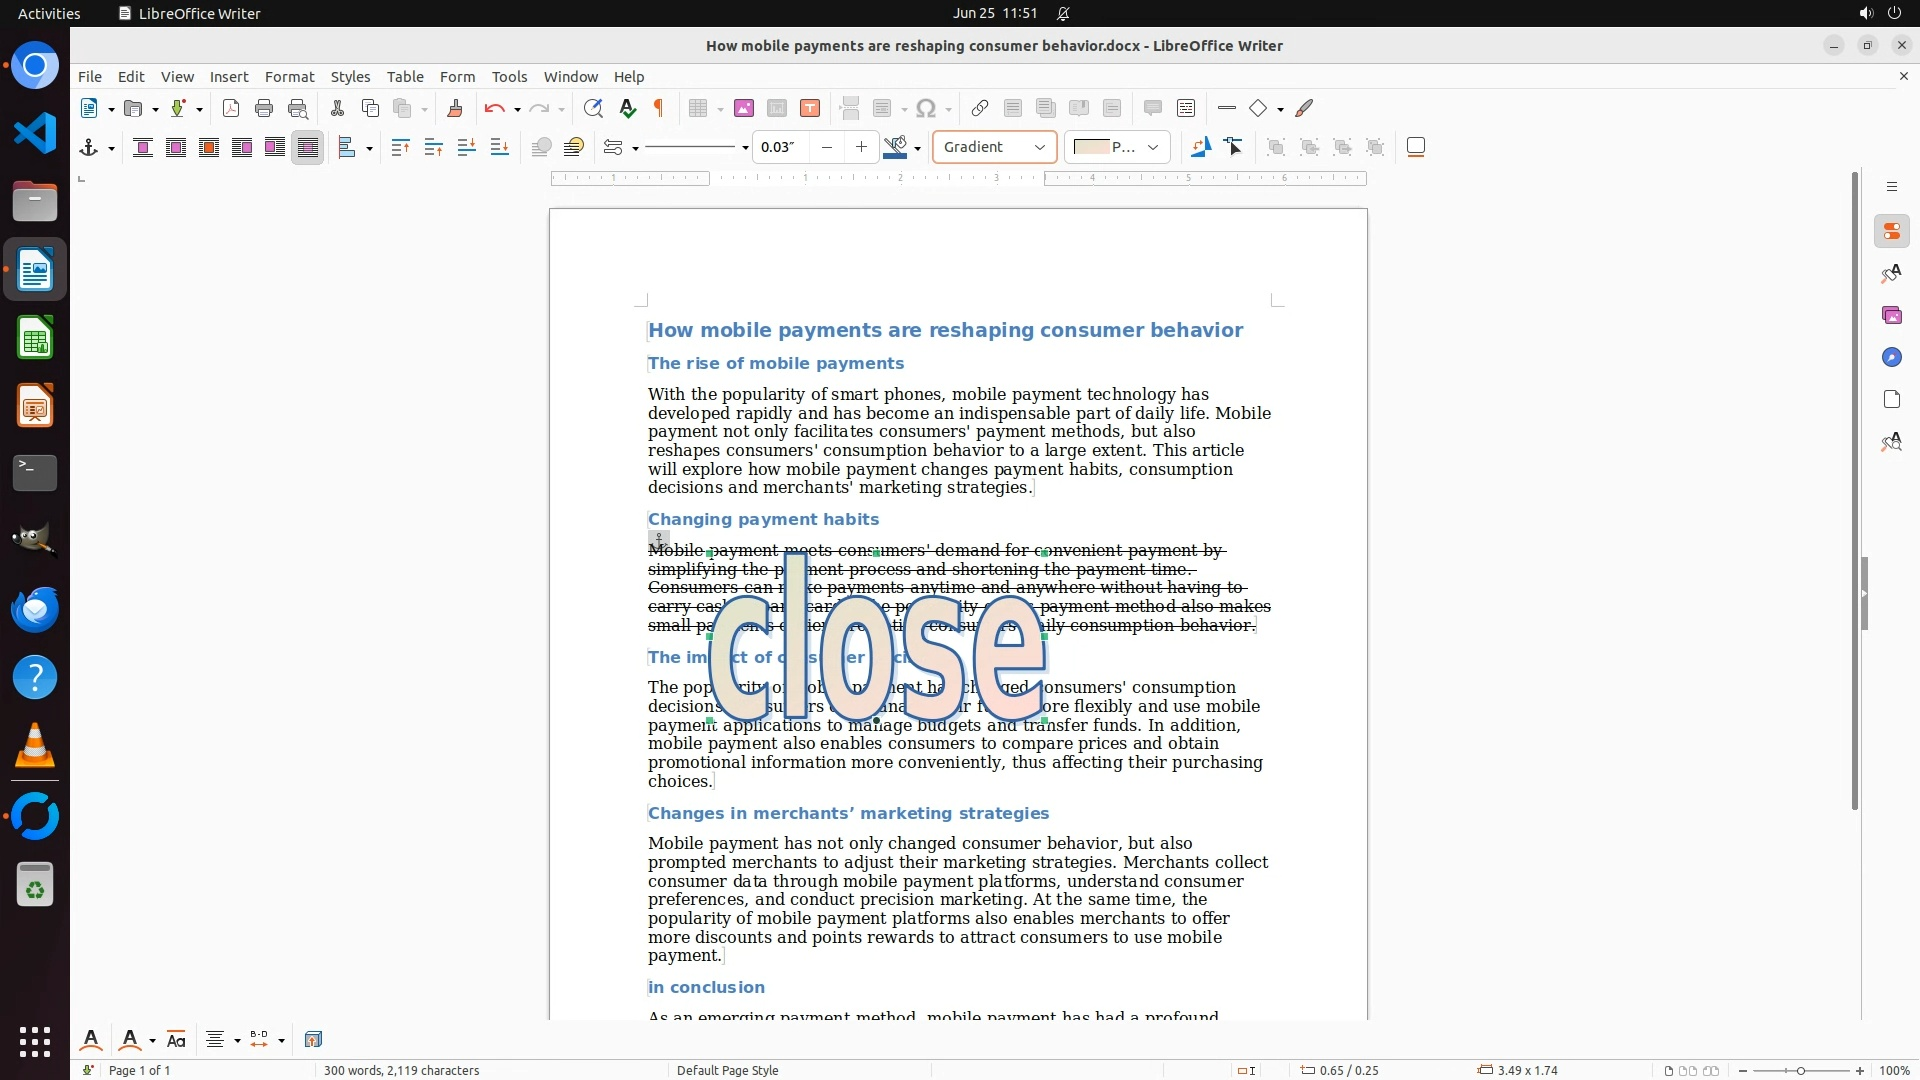
Task: Click the Clone Formatting brush icon
Action: pyautogui.click(x=455, y=108)
